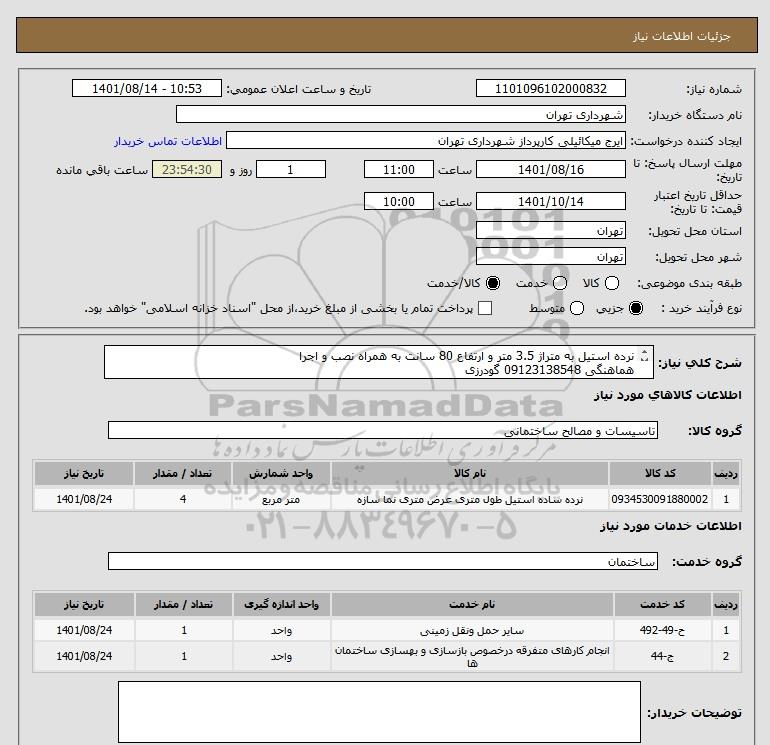Click the service code ح-49-492
The width and height of the screenshot is (770, 745).
[x=662, y=630]
